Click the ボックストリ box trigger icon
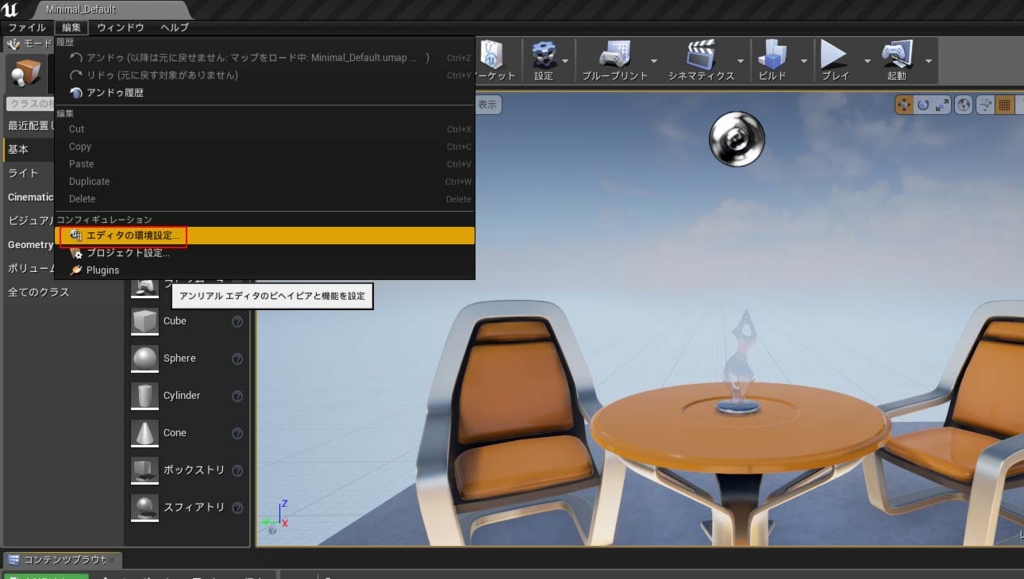1024x579 pixels. click(x=144, y=470)
